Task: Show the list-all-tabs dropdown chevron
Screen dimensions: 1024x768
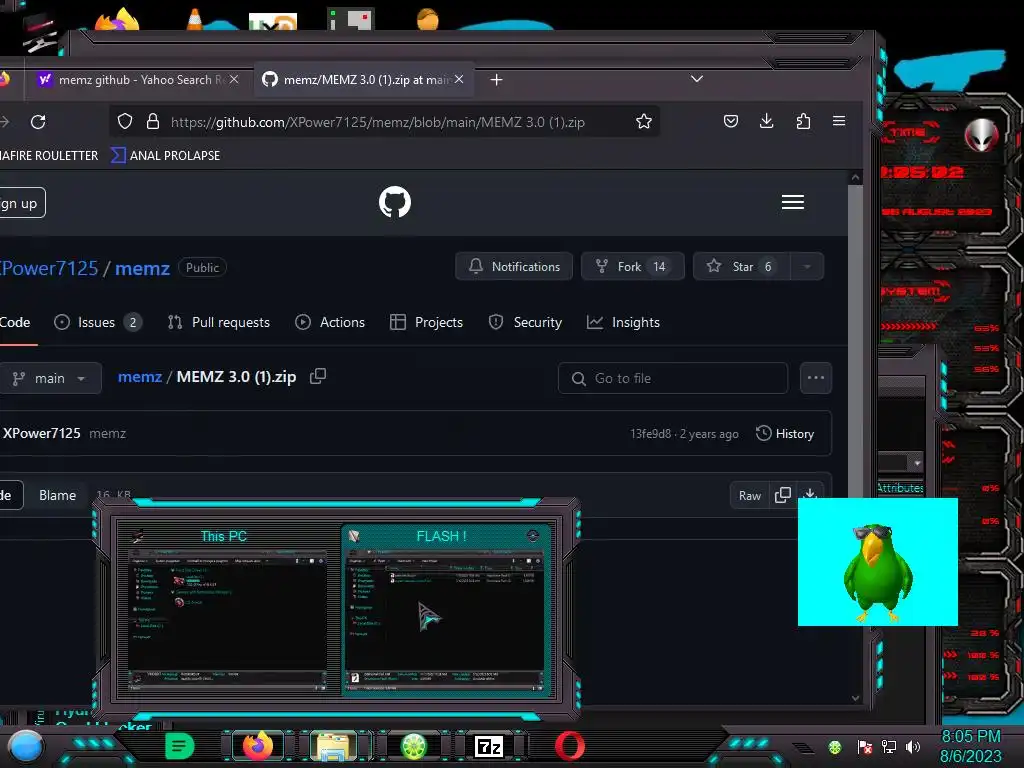Action: tap(697, 79)
